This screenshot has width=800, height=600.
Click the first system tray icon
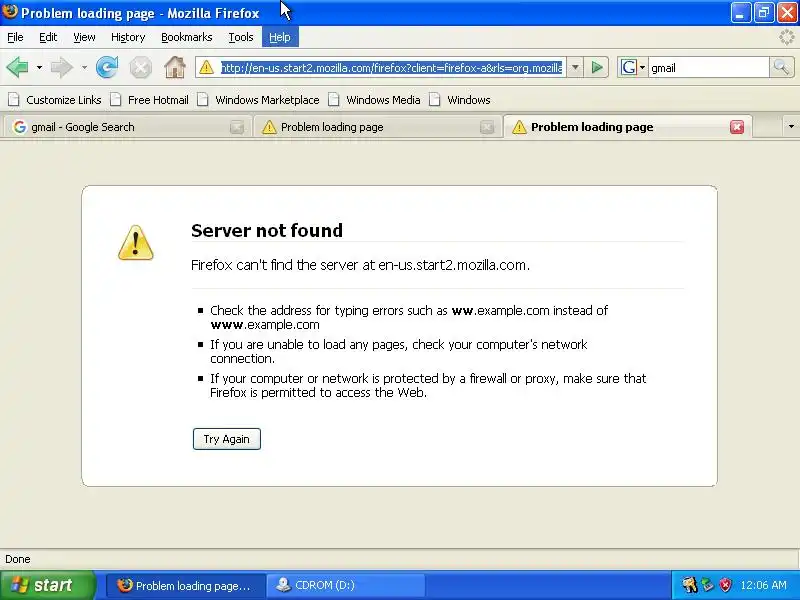[689, 585]
